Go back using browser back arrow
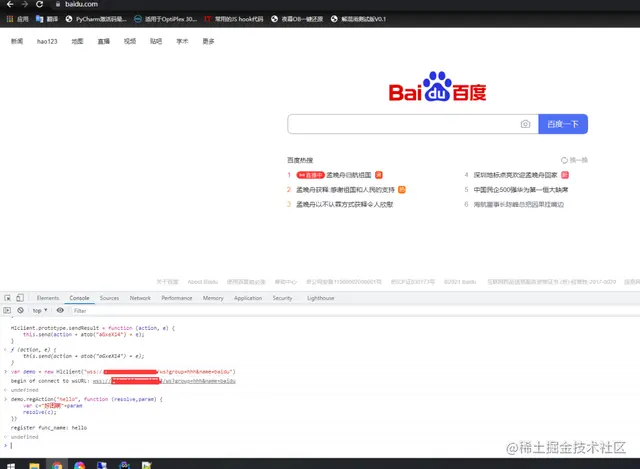 [10, 4]
